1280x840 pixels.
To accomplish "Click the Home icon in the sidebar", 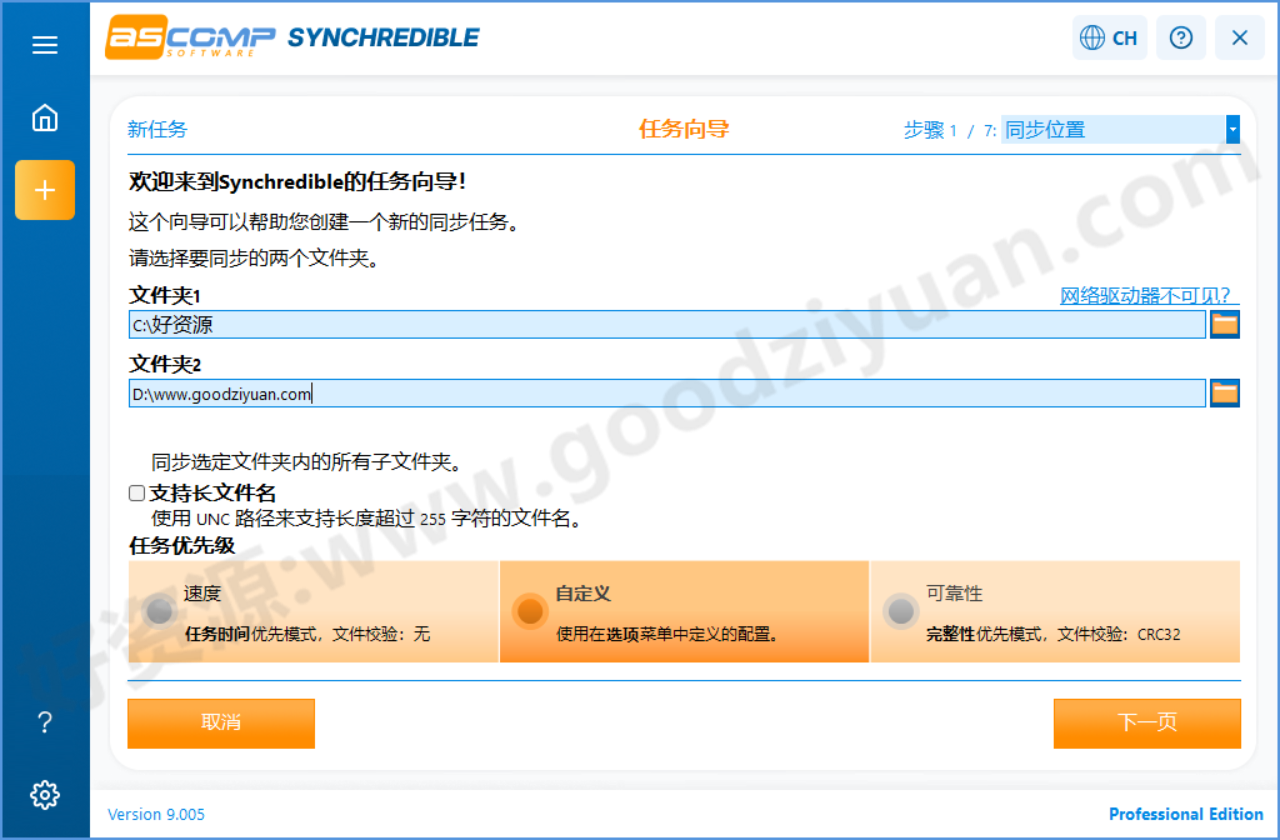I will tap(44, 117).
